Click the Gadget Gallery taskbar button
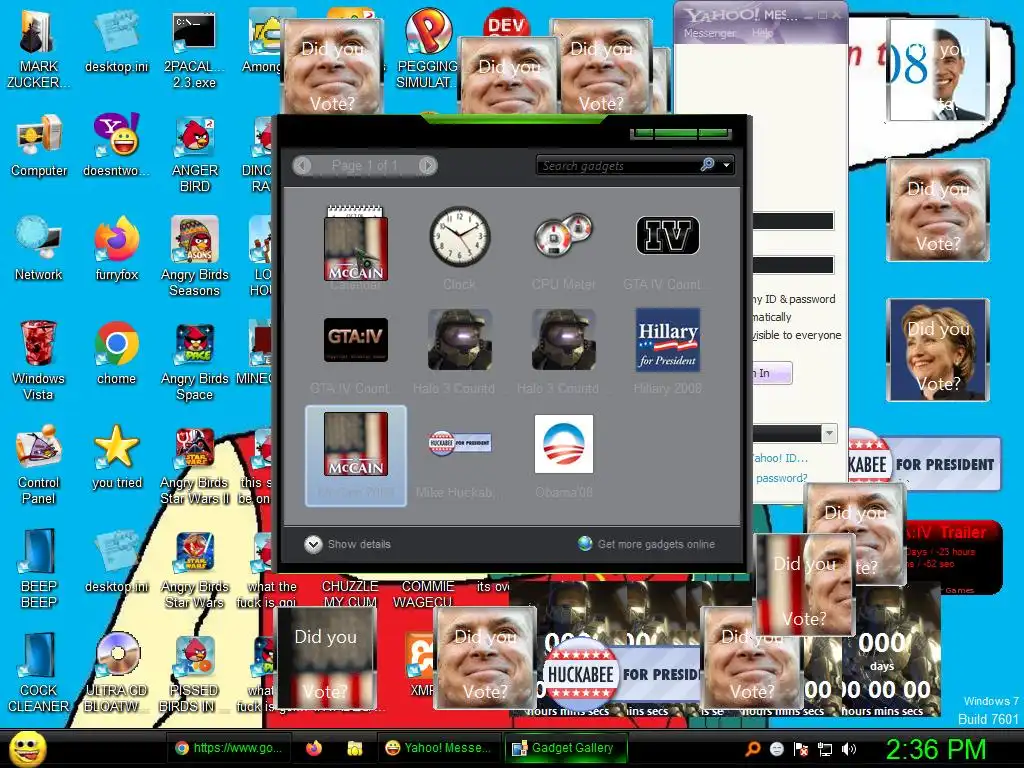1024x768 pixels. (x=564, y=748)
